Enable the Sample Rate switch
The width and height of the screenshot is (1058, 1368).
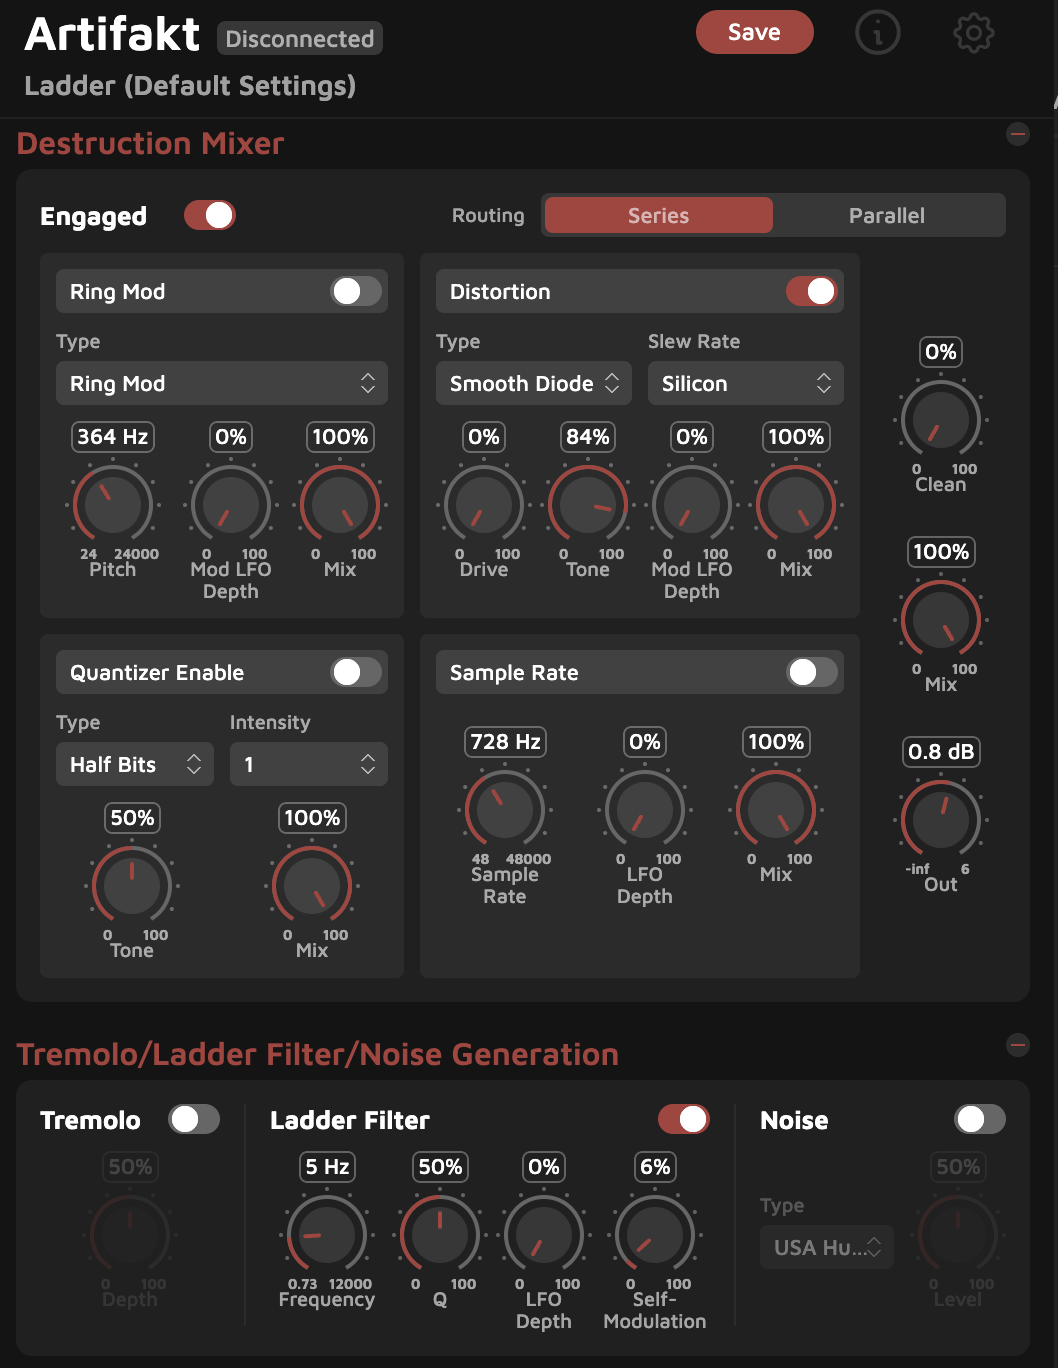(x=811, y=672)
